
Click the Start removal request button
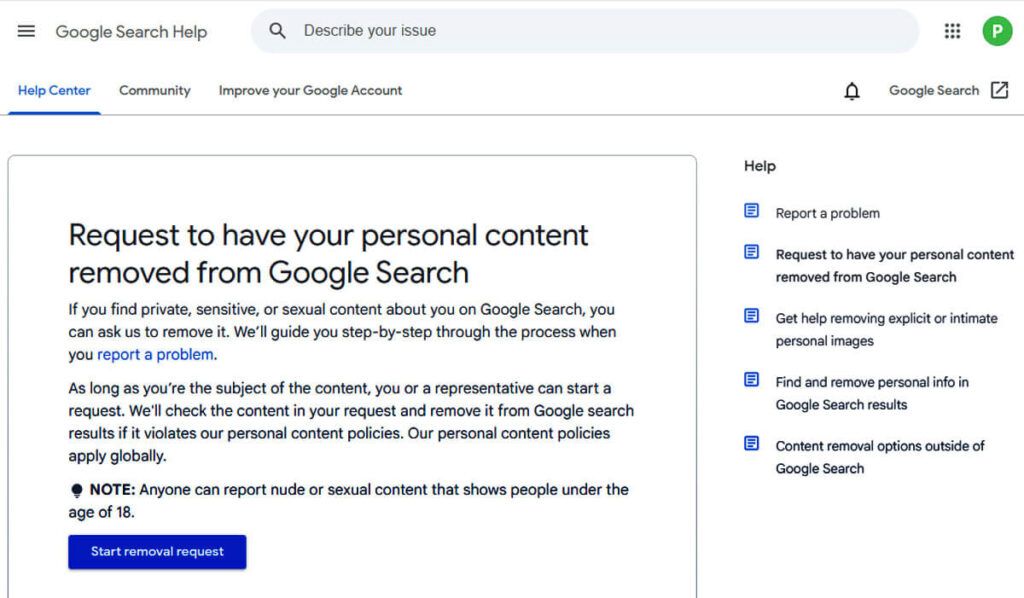tap(157, 551)
